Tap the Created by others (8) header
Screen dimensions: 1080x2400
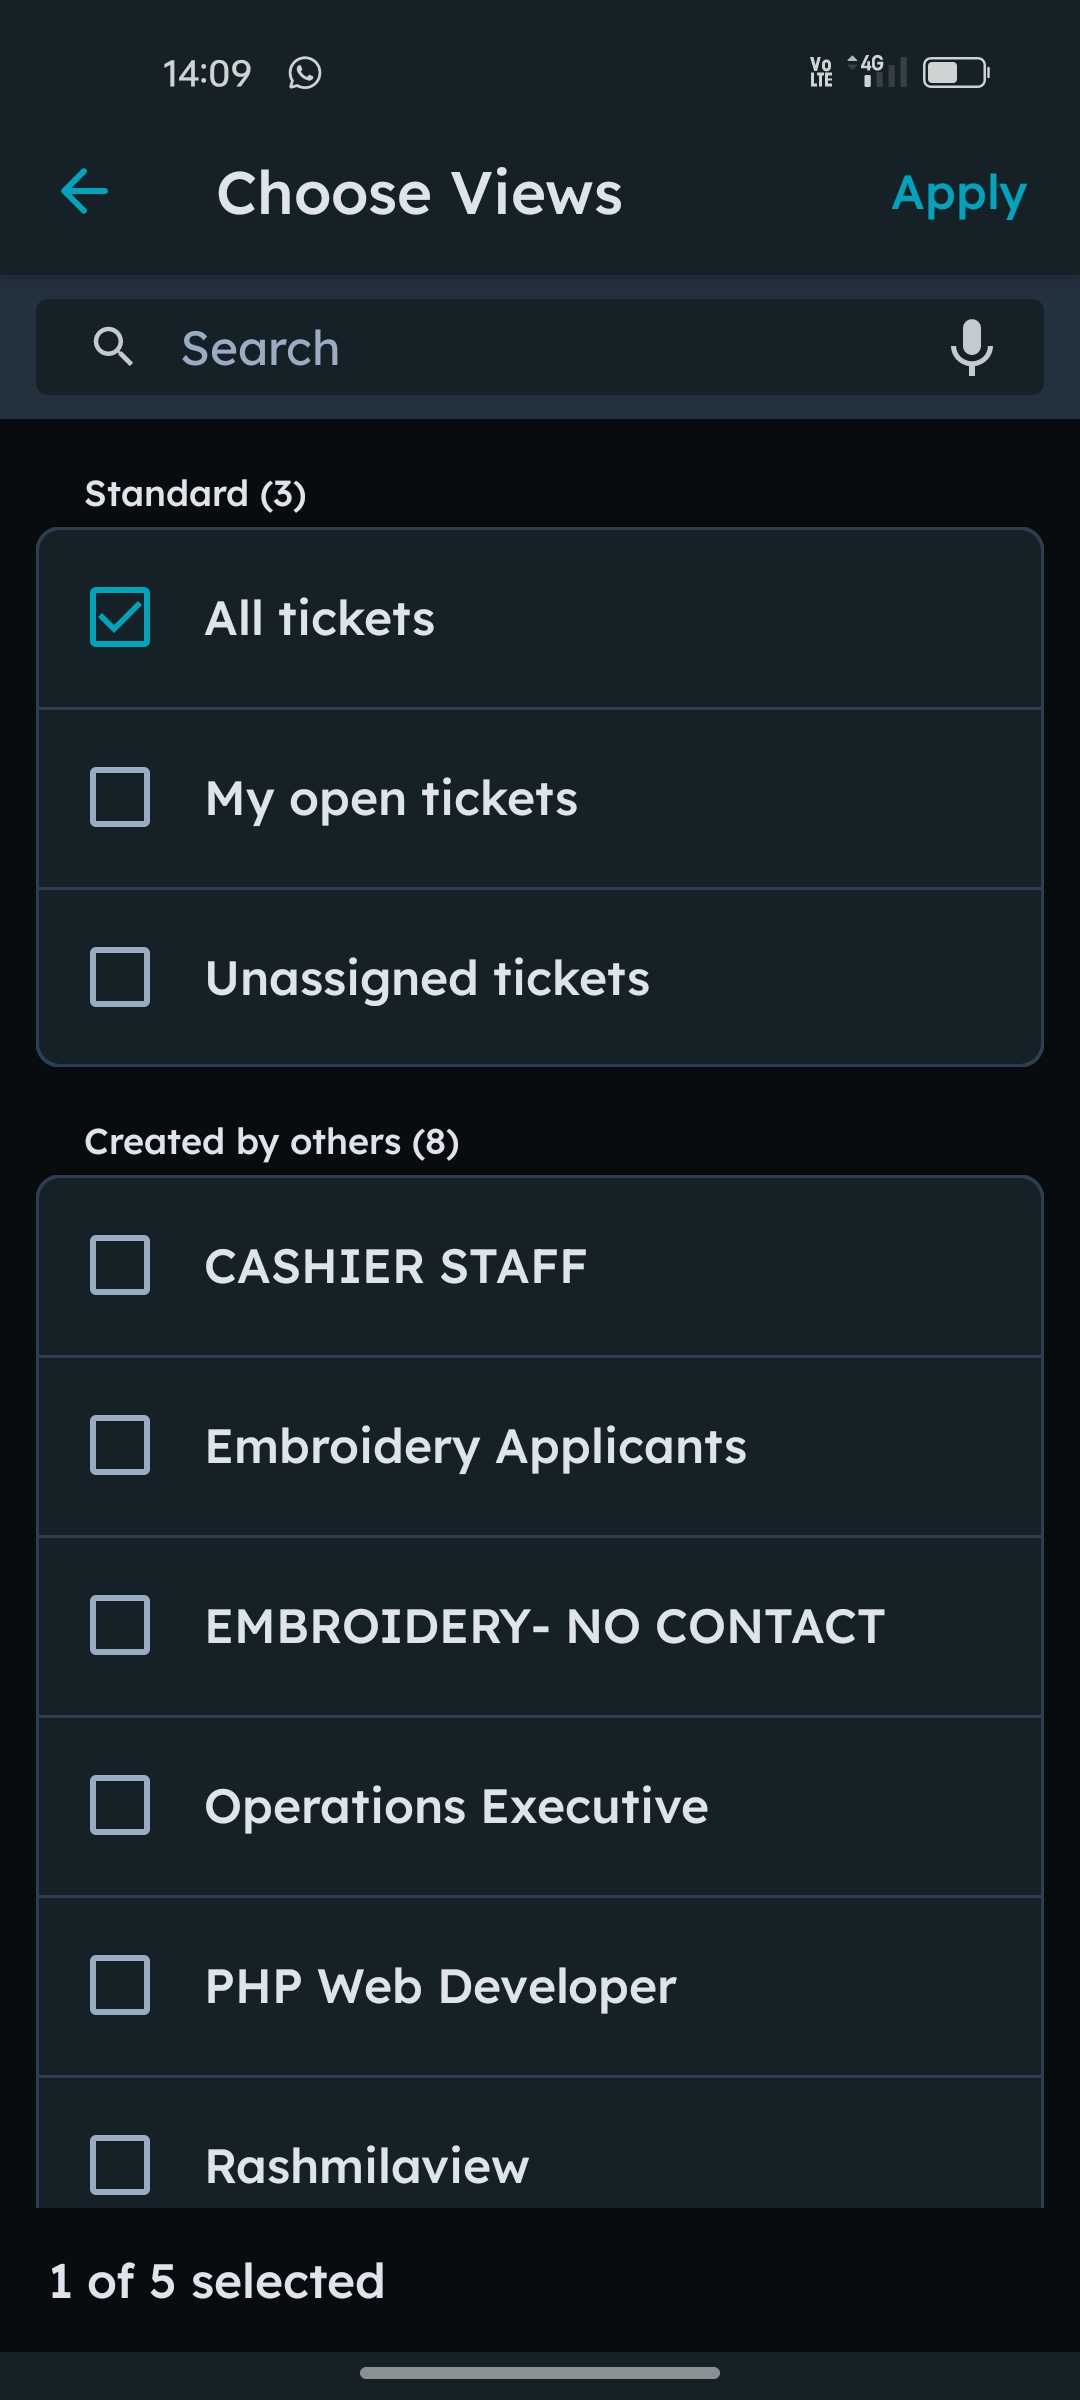272,1142
